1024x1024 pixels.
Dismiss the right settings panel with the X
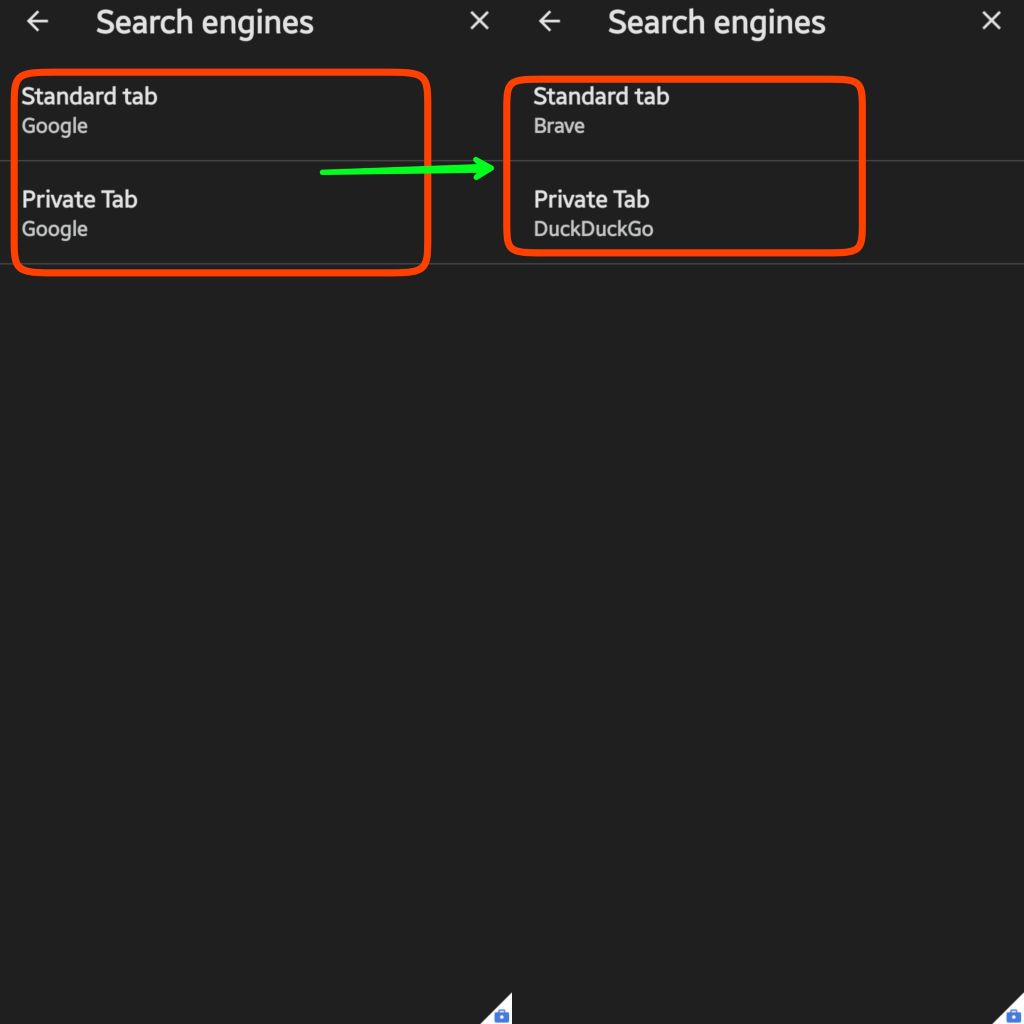click(x=990, y=20)
